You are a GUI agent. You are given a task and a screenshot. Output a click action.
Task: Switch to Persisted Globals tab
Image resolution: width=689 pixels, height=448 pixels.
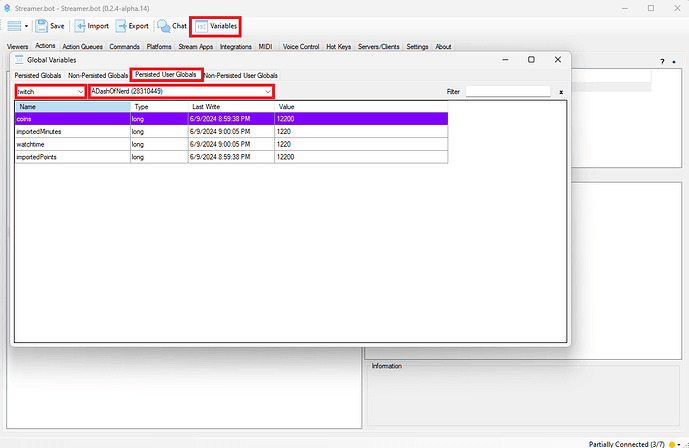click(37, 75)
